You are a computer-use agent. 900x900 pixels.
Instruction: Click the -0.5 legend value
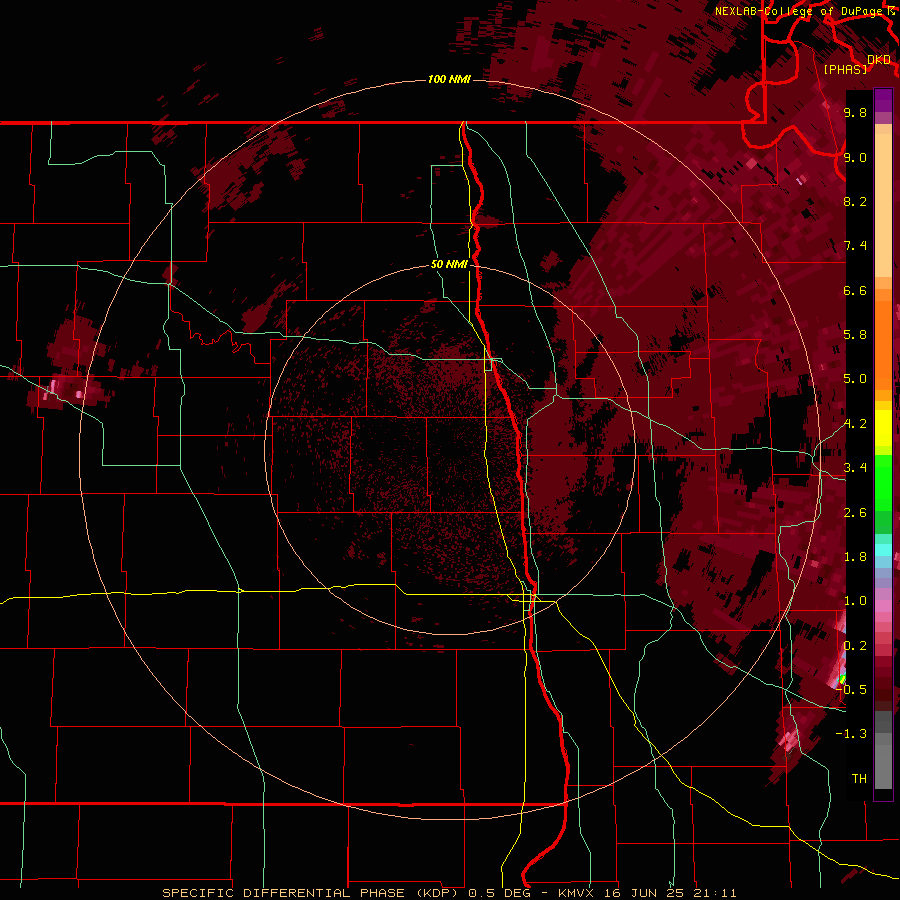coord(852,690)
